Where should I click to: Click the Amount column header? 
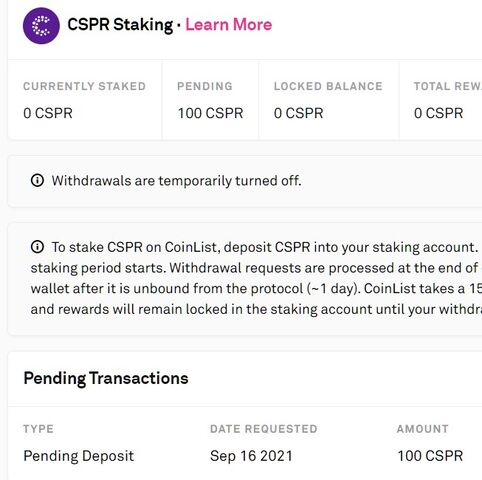coord(423,429)
